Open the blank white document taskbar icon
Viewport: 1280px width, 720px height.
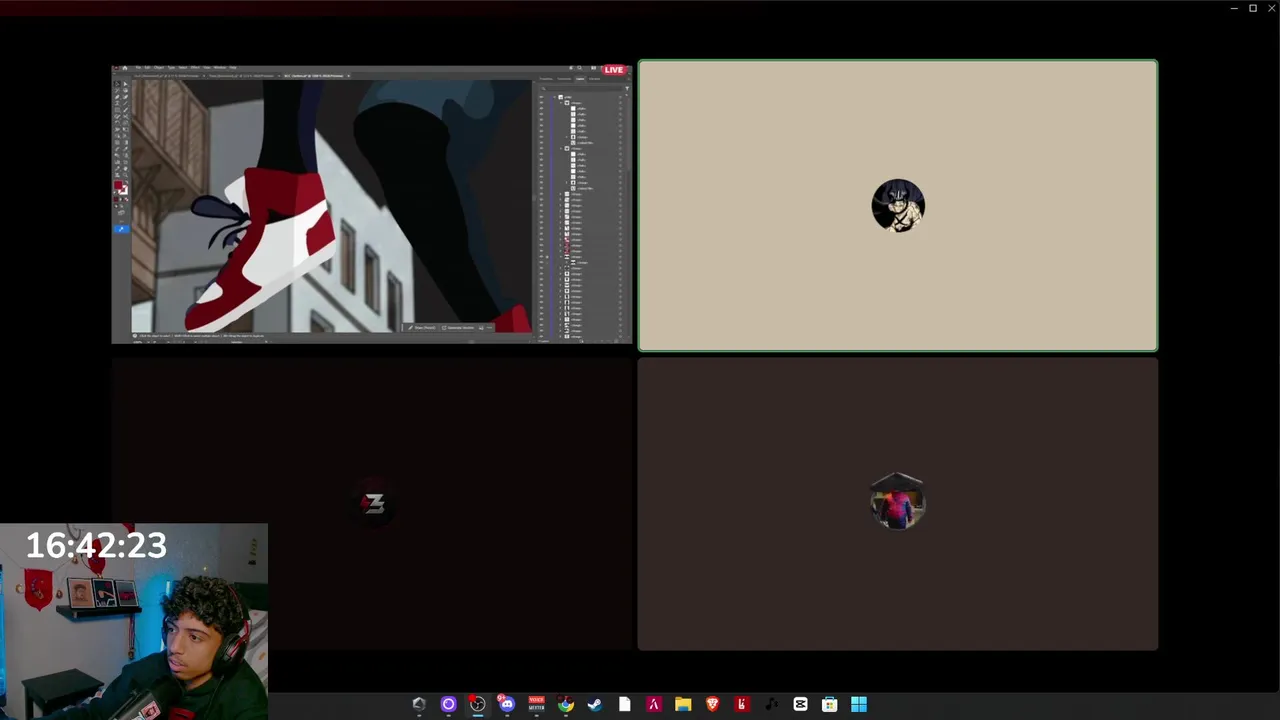(624, 704)
